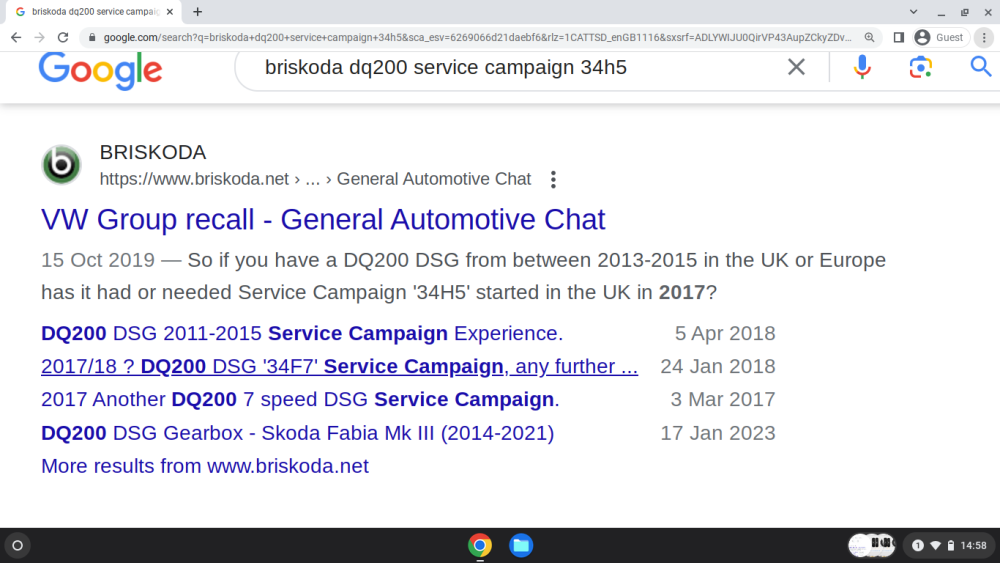Click the BRISKODA site favicon
The height and width of the screenshot is (563, 1000).
click(x=61, y=165)
